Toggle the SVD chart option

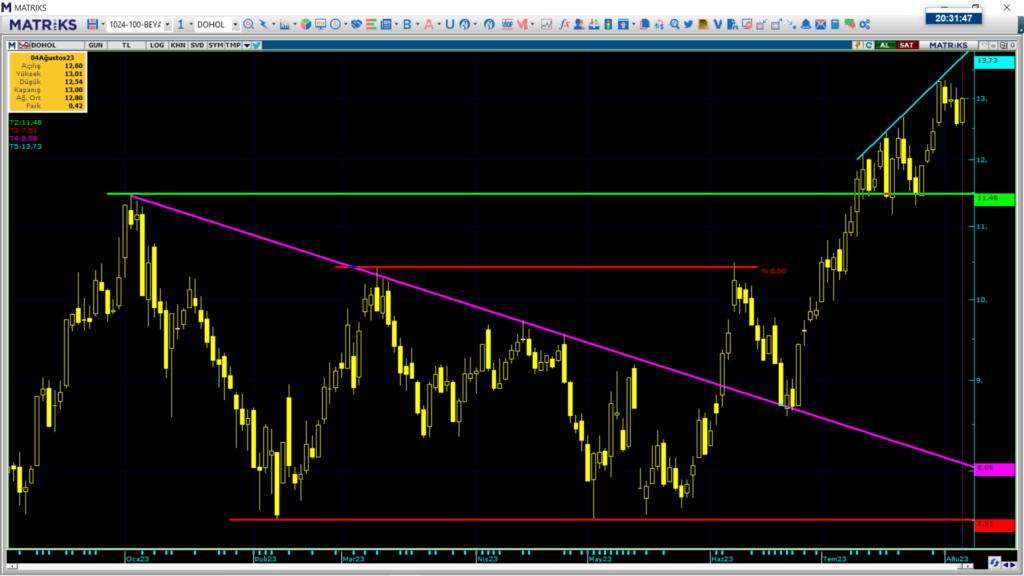click(x=197, y=45)
